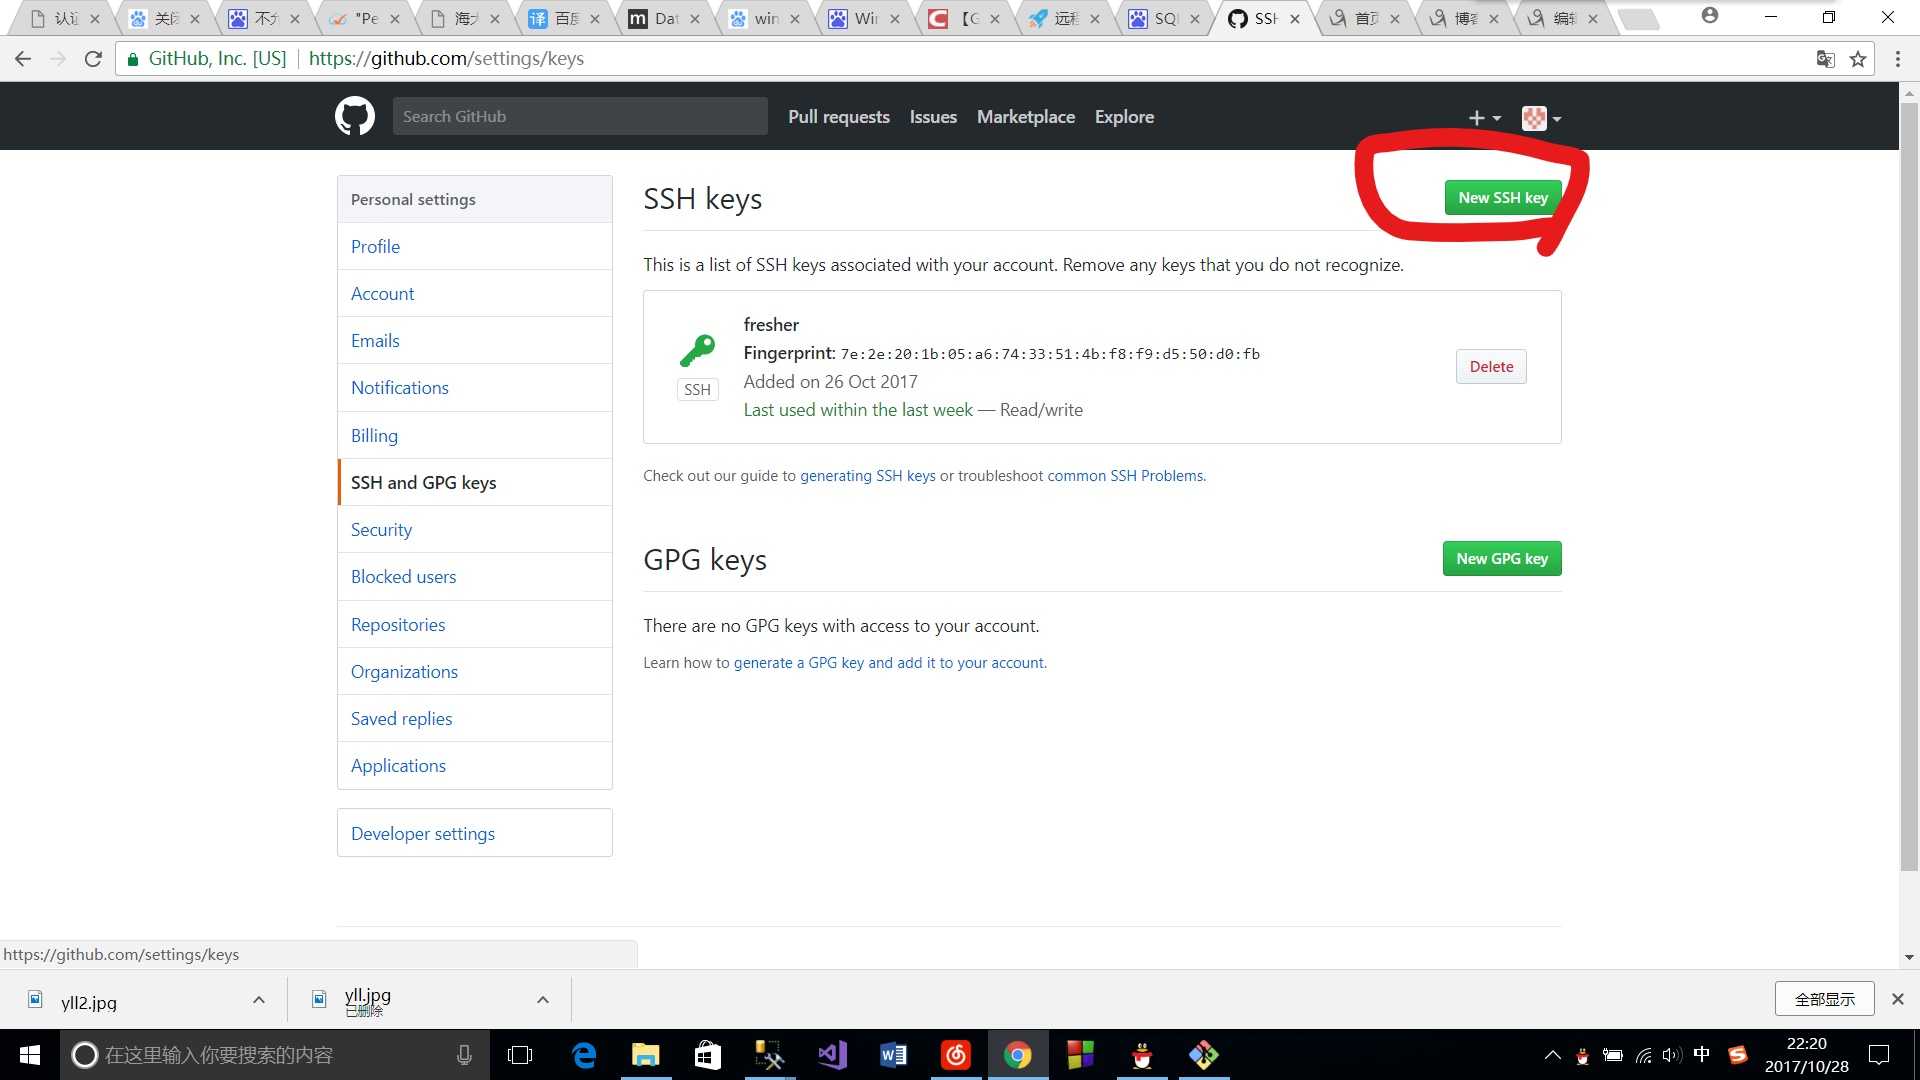This screenshot has width=1920, height=1080.
Task: Open the Chrome profile person icon
Action: click(1710, 16)
